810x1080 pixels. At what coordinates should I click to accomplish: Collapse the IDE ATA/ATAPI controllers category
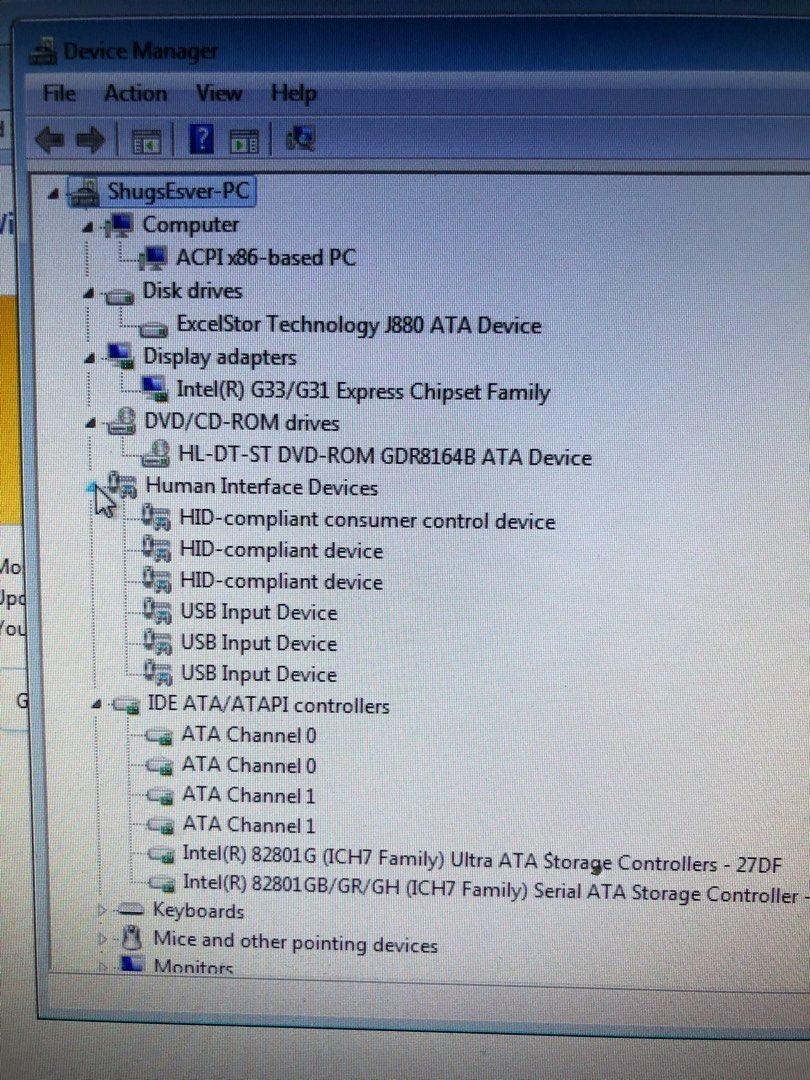click(96, 705)
